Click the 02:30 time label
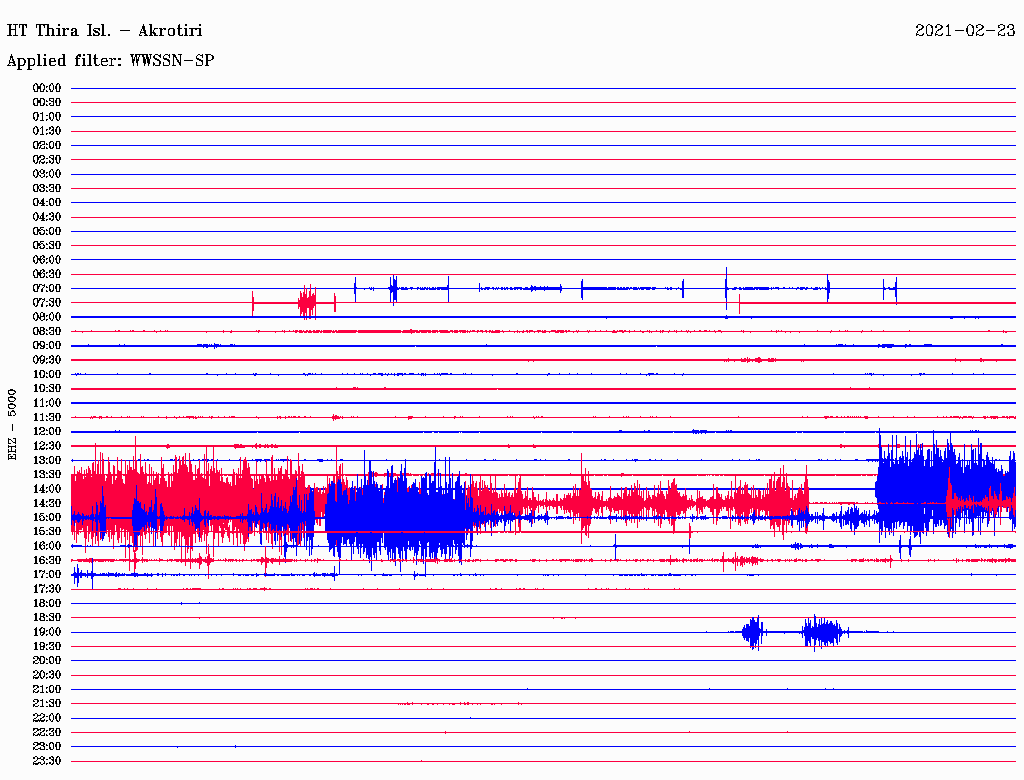The image size is (1024, 780). [47, 160]
